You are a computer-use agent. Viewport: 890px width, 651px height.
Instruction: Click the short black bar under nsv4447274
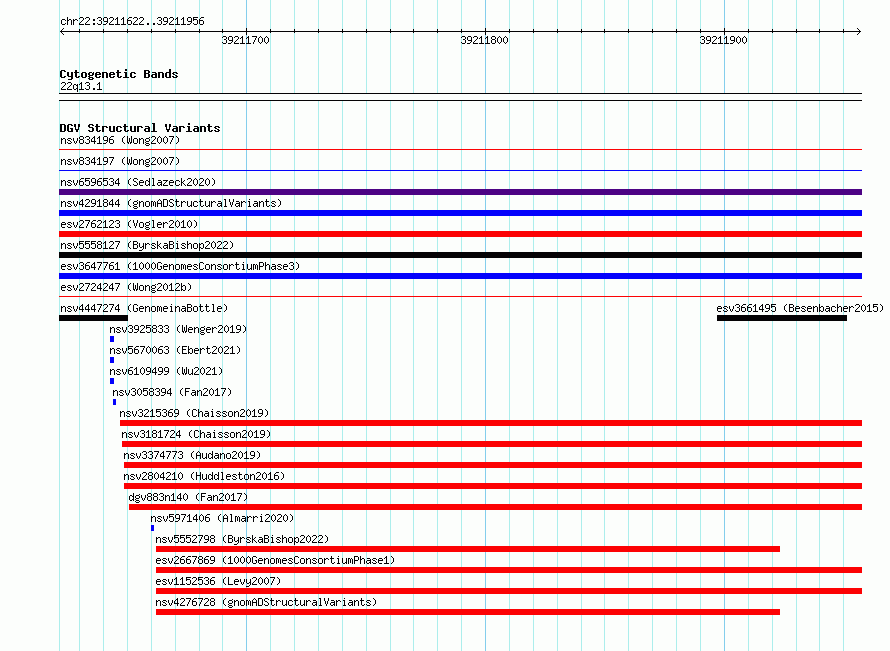coord(93,318)
